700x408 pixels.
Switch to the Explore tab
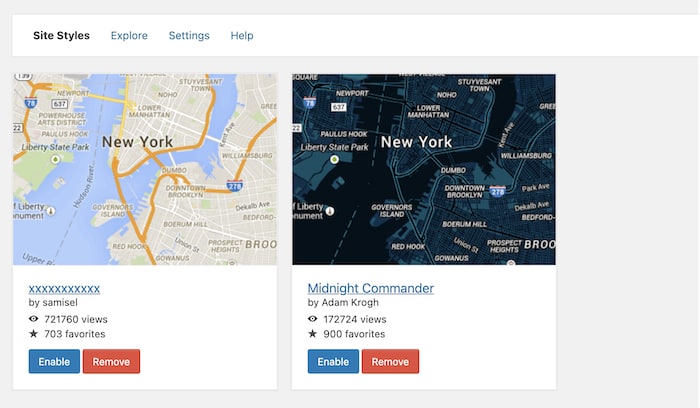(129, 36)
